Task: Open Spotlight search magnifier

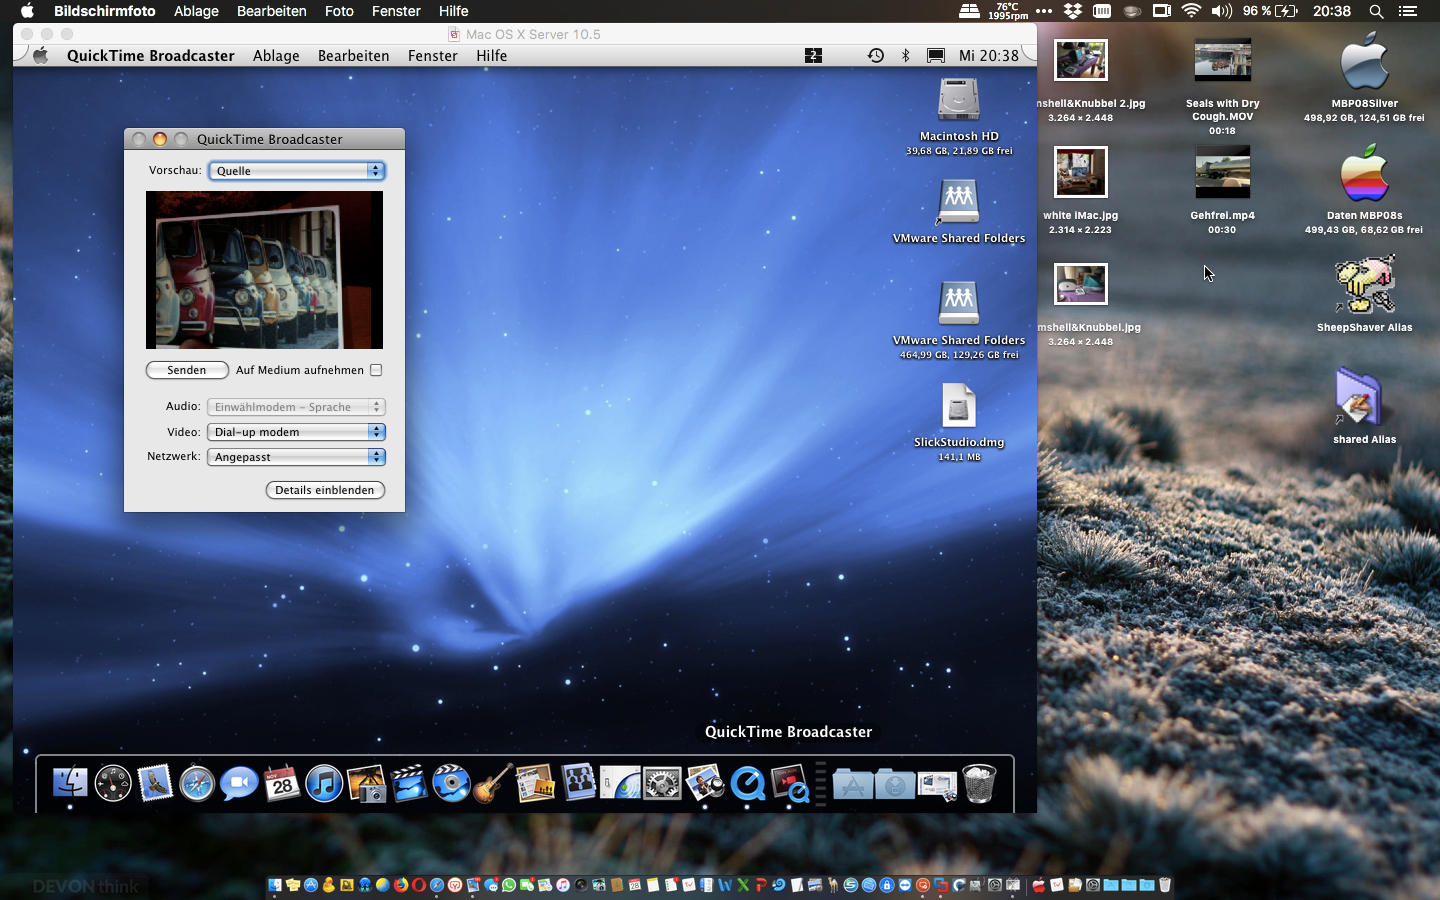Action: pos(1376,11)
